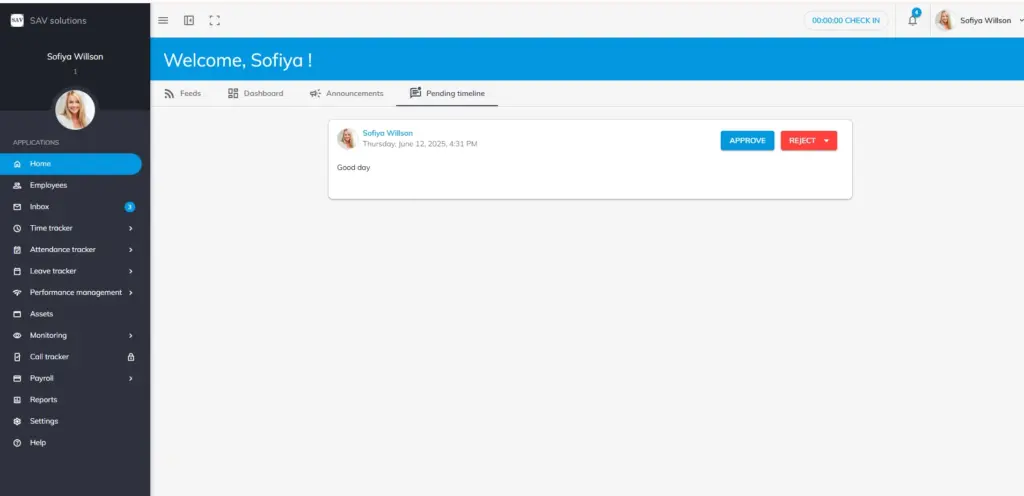Expand the Attendance tracker chevron
Screen dimensions: 1024x496
point(131,250)
